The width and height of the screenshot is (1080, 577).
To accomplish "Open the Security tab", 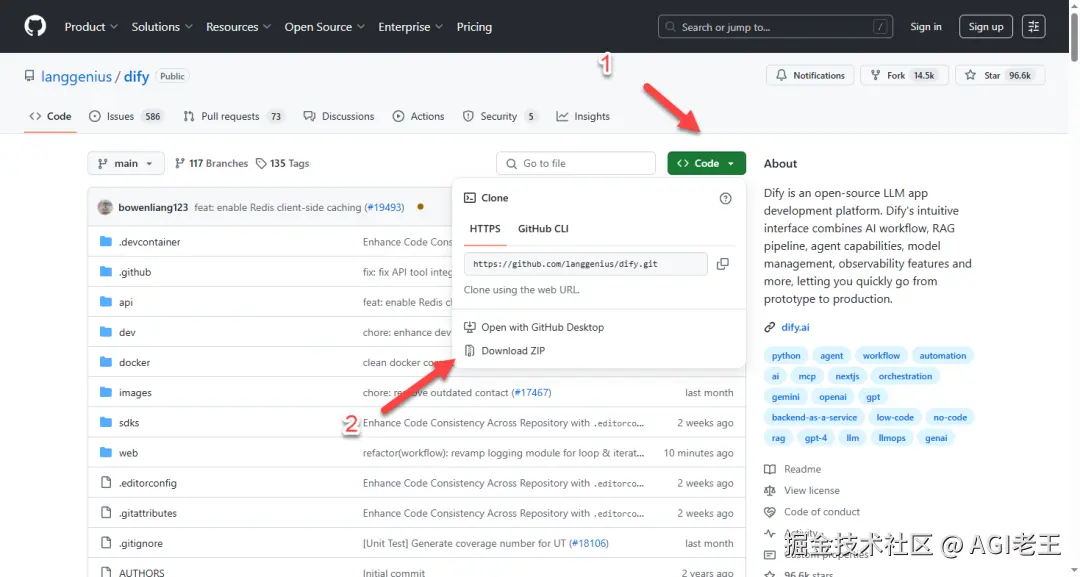I will [499, 116].
